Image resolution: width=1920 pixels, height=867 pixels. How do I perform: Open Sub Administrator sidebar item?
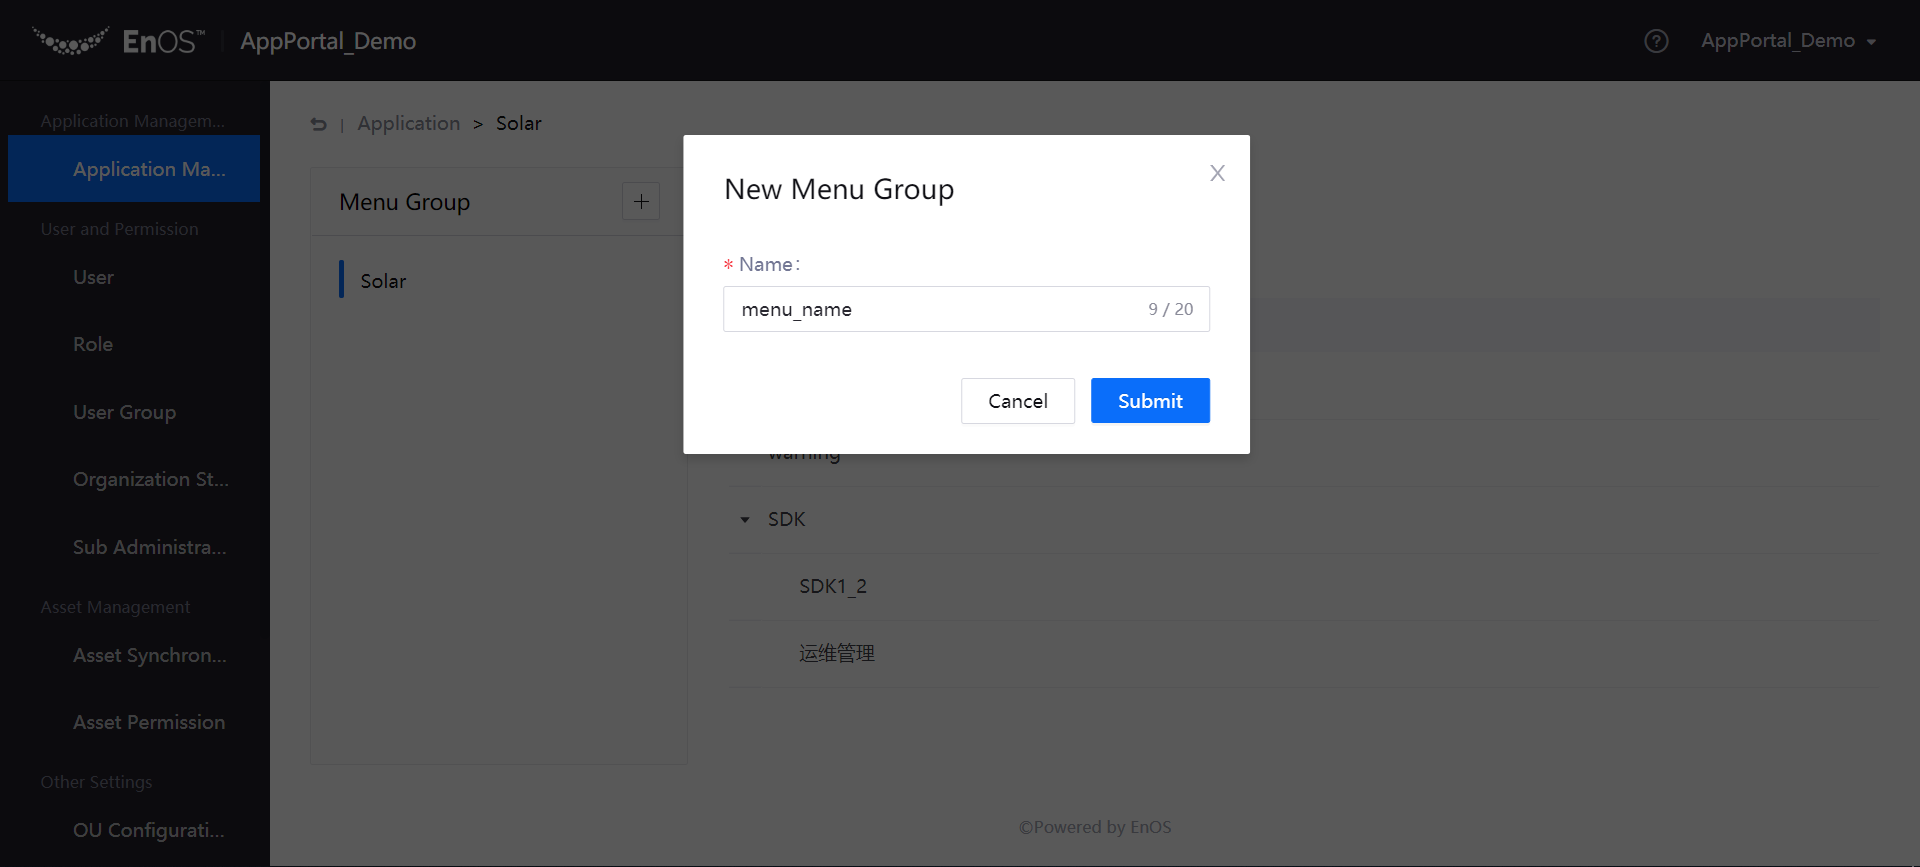[x=149, y=547]
